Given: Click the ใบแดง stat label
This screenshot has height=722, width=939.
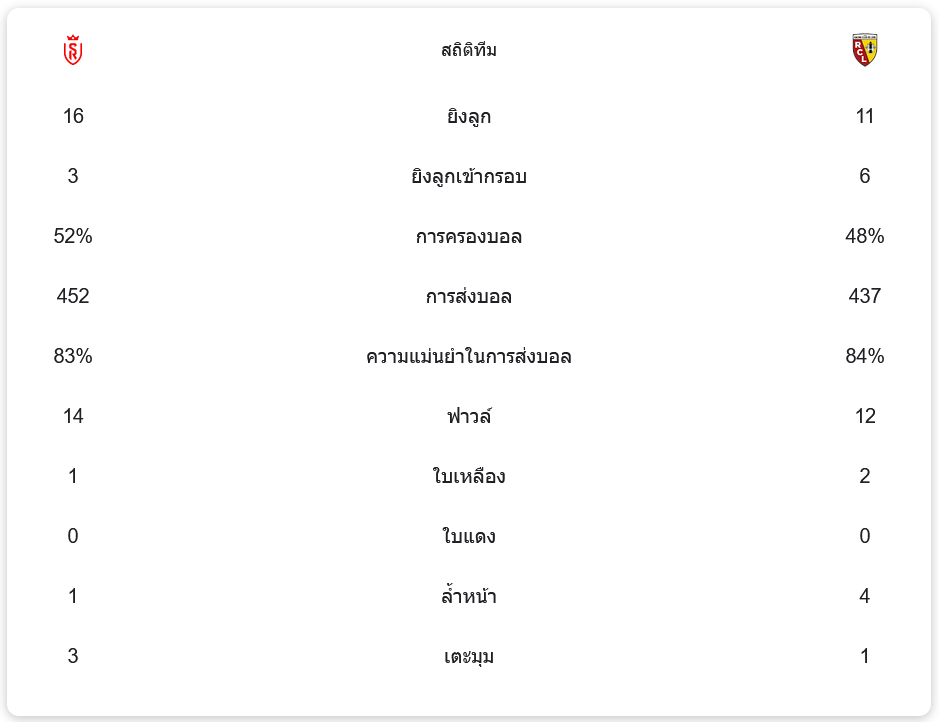Looking at the screenshot, I should (469, 537).
